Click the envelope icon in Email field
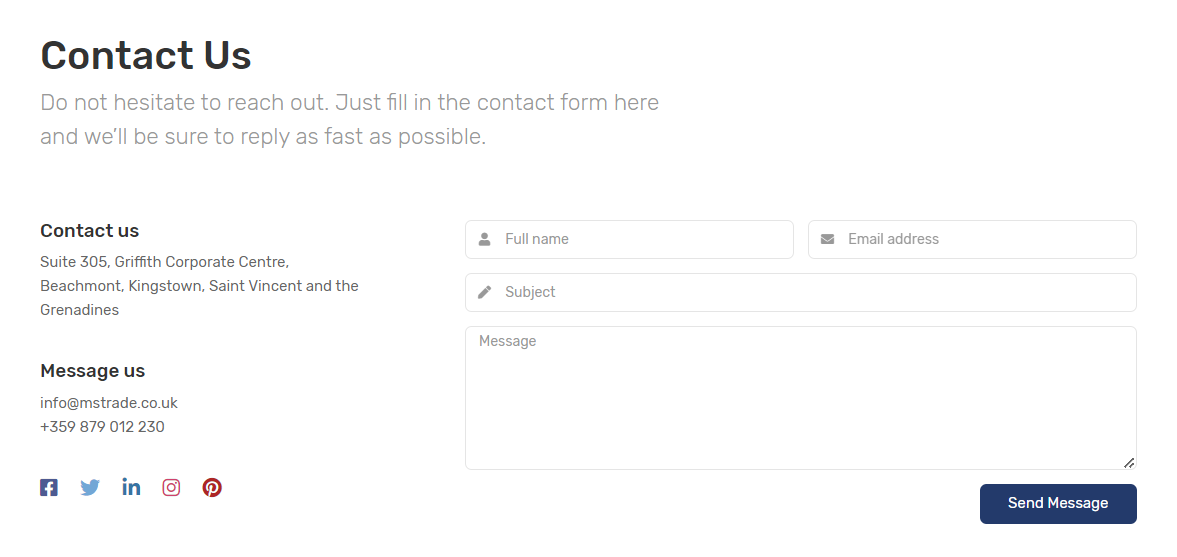Screen dimensions: 1177x557 [827, 240]
